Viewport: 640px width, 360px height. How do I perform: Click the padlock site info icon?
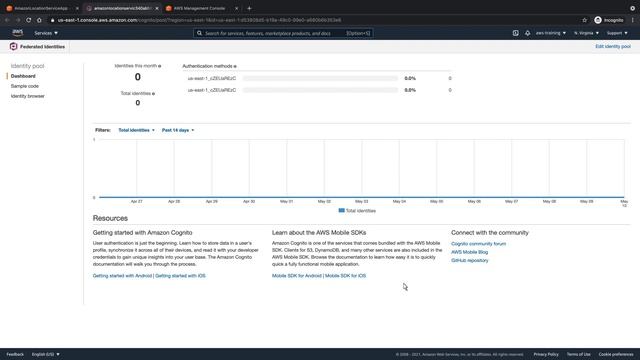52,20
